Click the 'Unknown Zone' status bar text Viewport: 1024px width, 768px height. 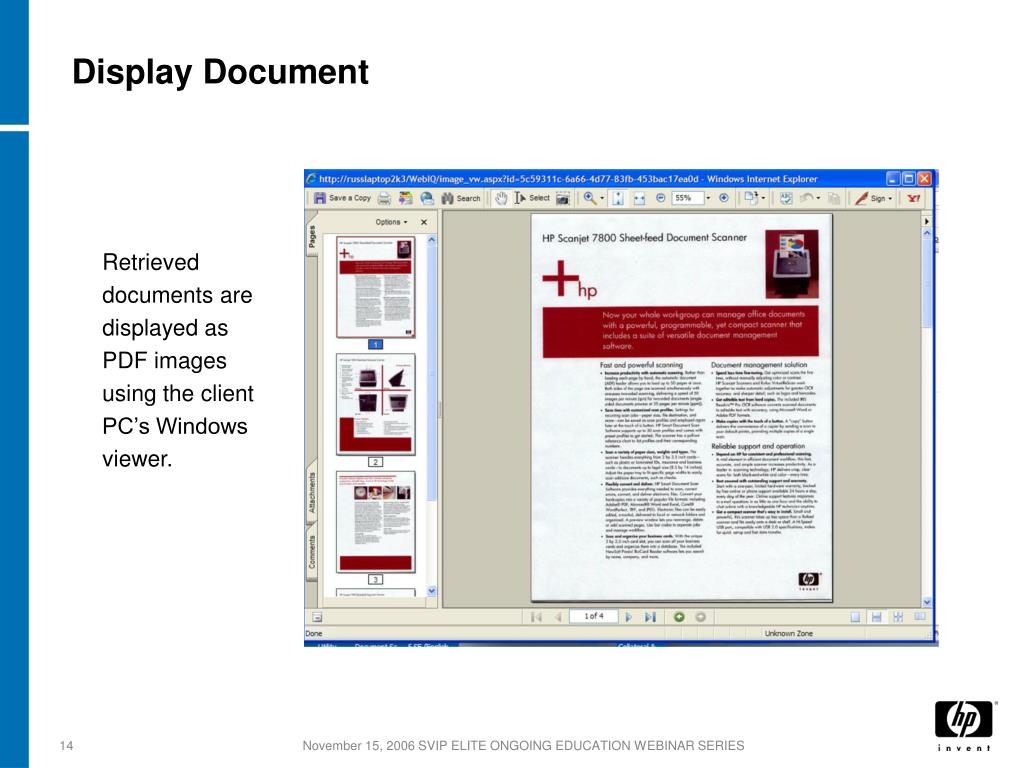(x=788, y=633)
